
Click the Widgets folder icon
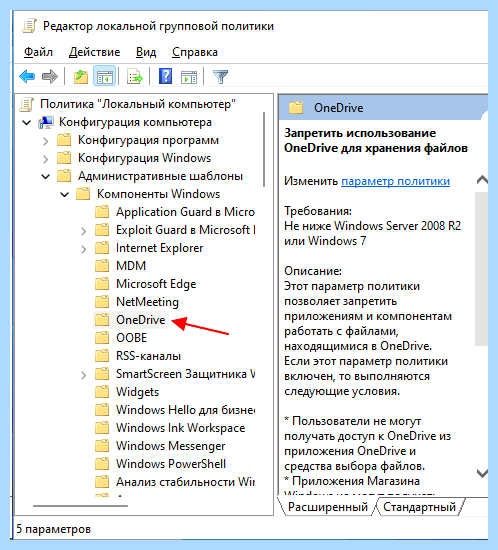click(102, 391)
